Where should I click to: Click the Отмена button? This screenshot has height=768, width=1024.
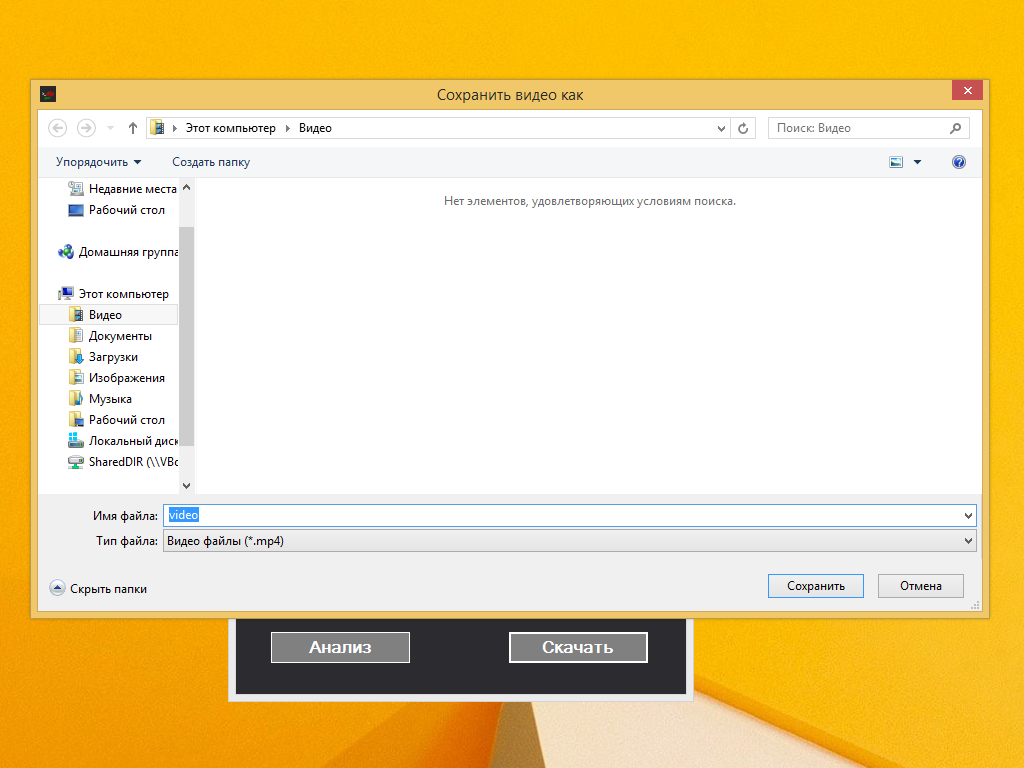(921, 586)
